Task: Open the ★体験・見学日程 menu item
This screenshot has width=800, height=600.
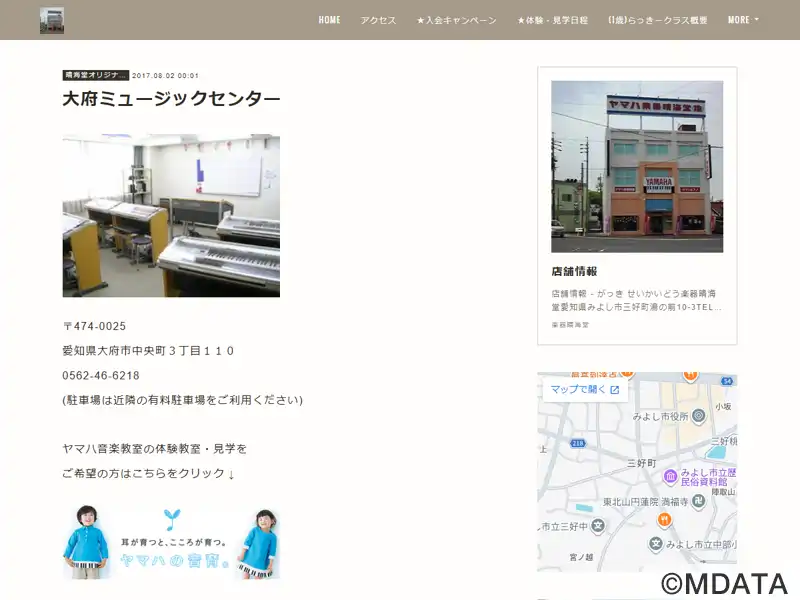Action: tap(552, 20)
